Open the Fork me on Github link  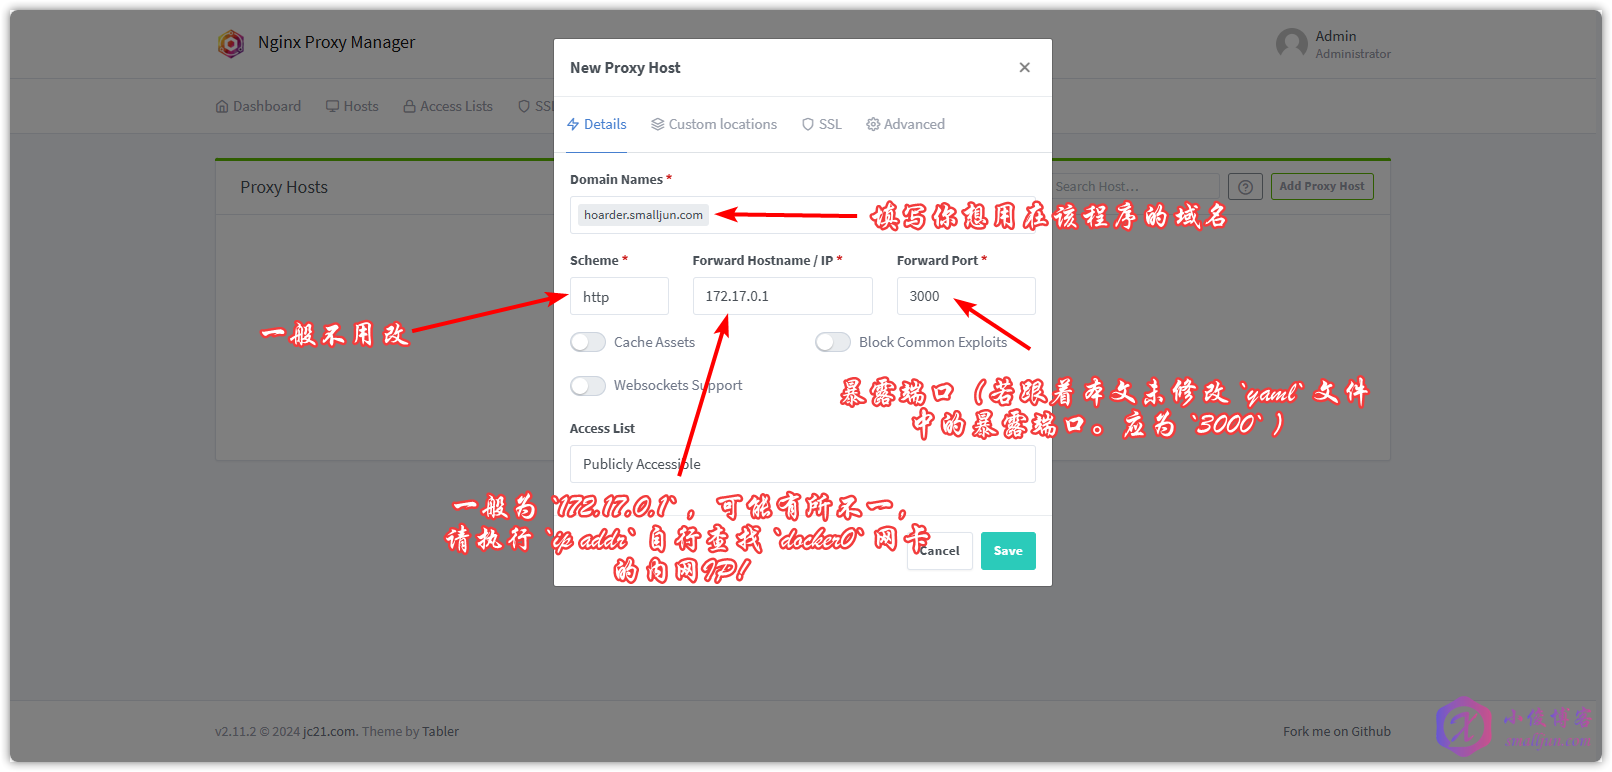tap(1337, 732)
